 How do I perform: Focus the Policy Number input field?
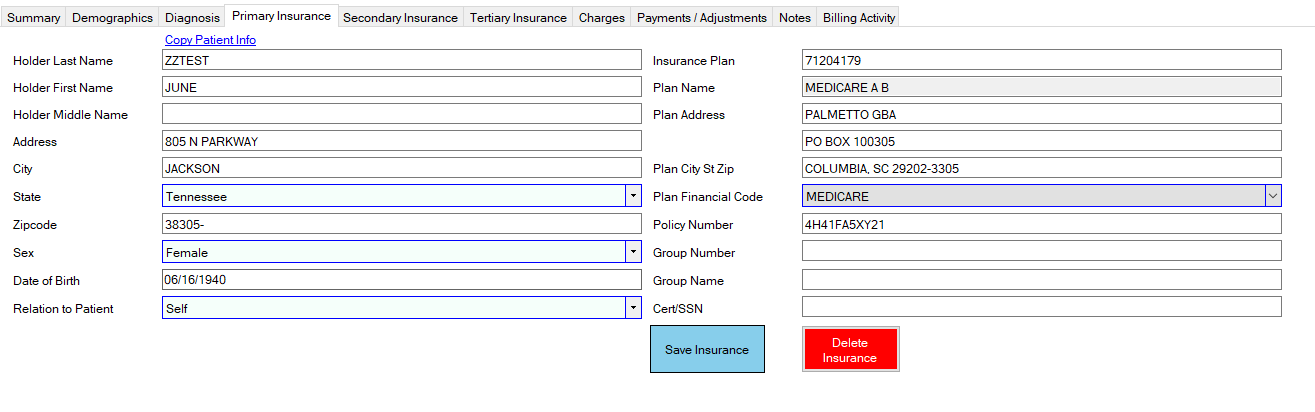pyautogui.click(x=1040, y=225)
